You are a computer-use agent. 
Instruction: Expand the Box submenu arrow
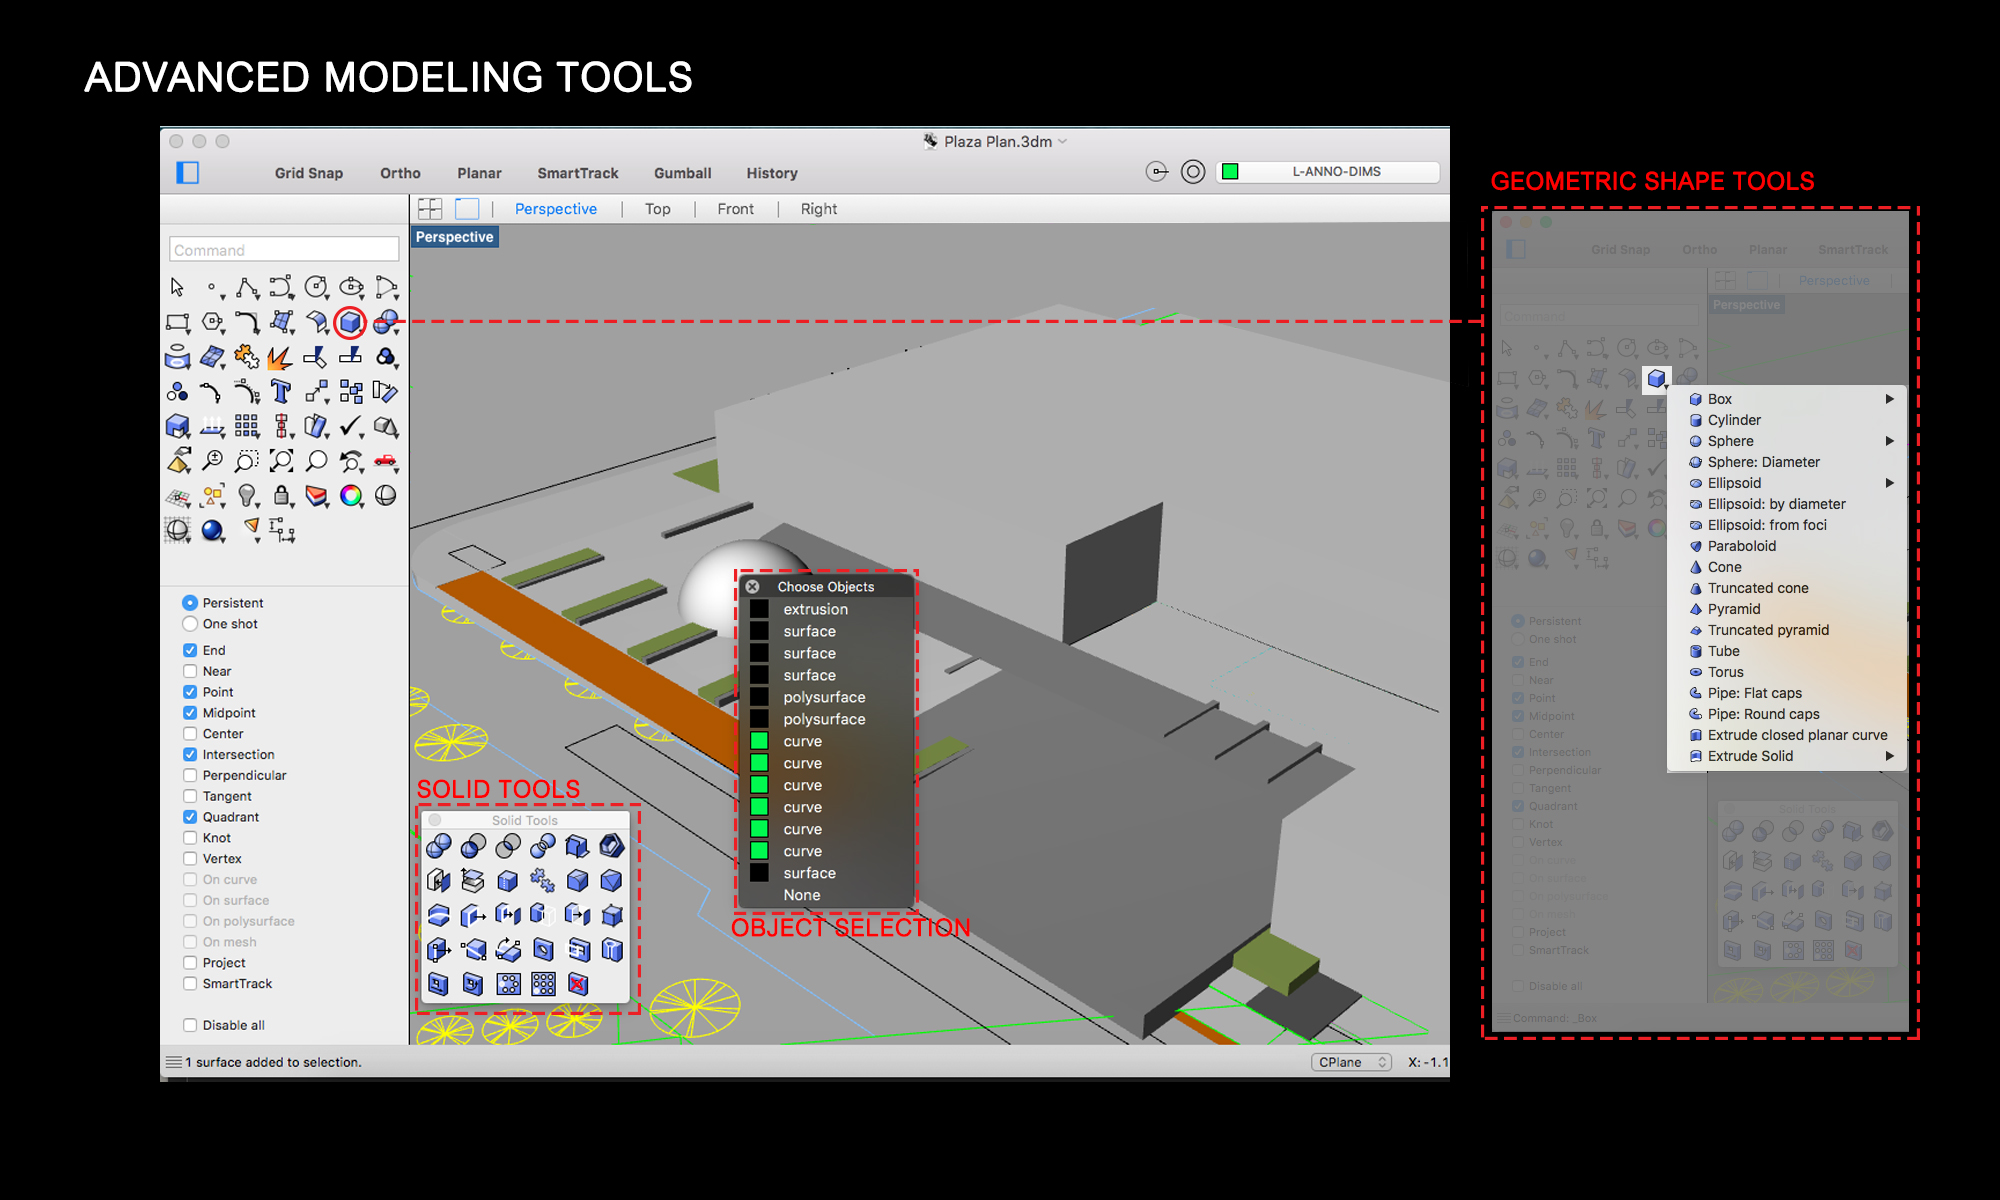tap(1890, 399)
